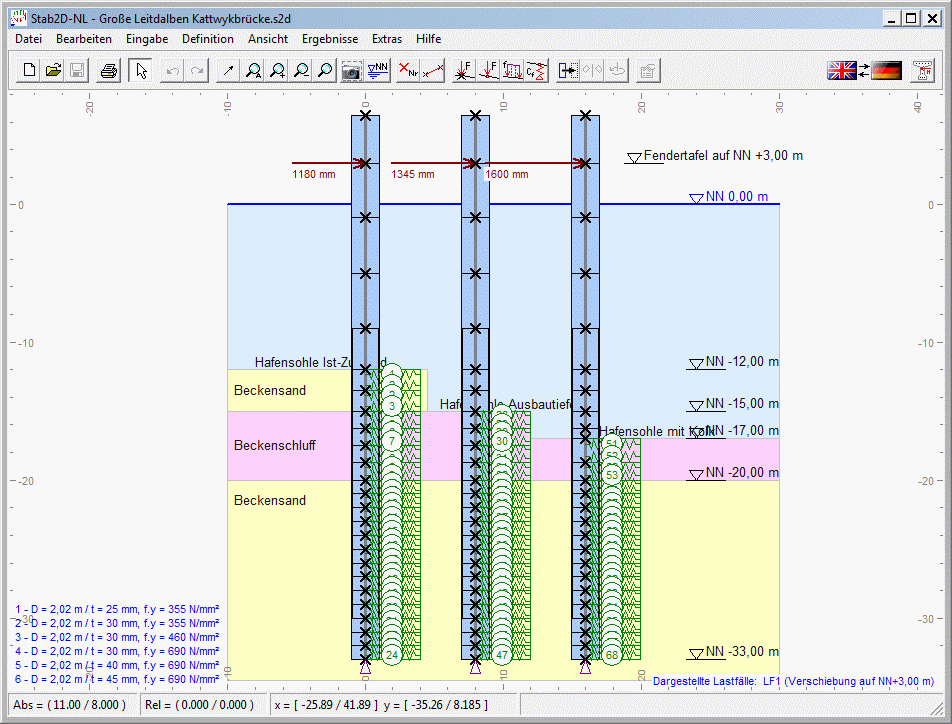
Task: Toggle the arrow pointer selection tool
Action: point(141,71)
